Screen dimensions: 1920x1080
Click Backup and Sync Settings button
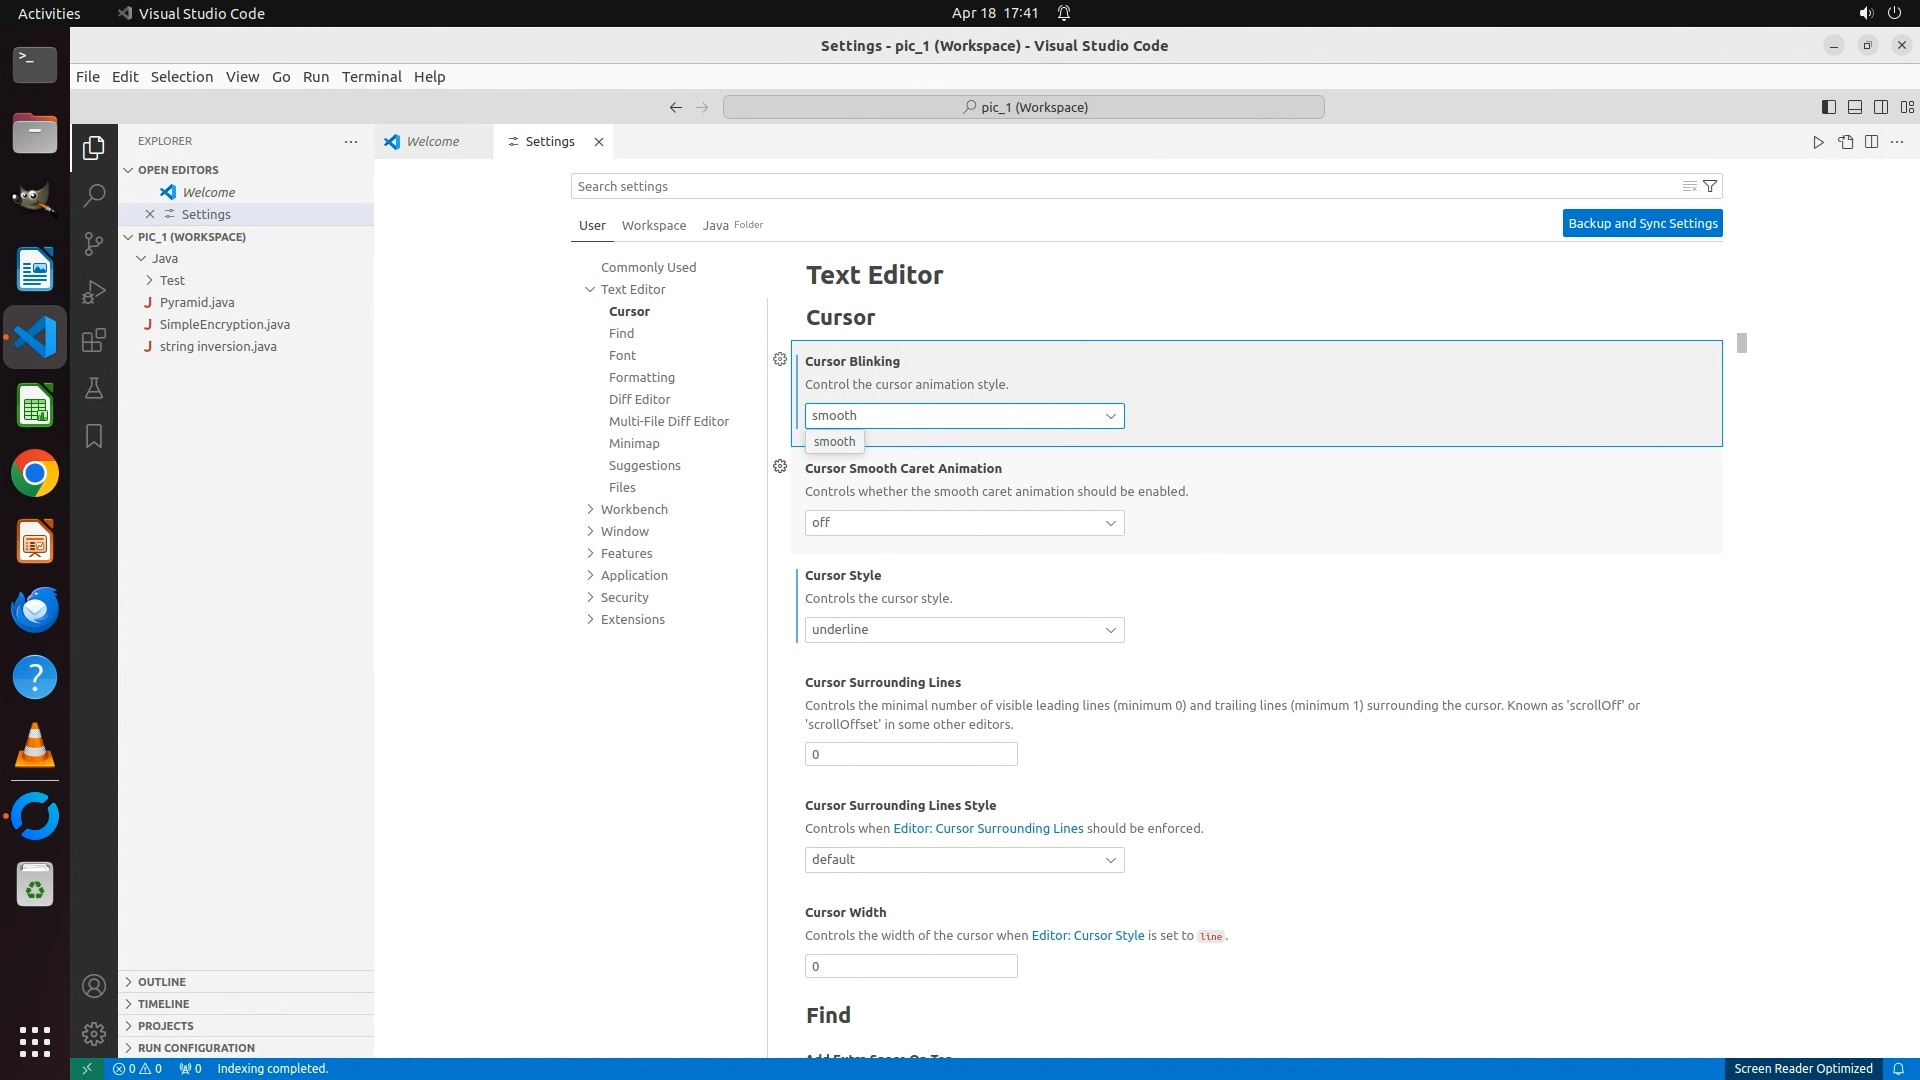pyautogui.click(x=1642, y=223)
